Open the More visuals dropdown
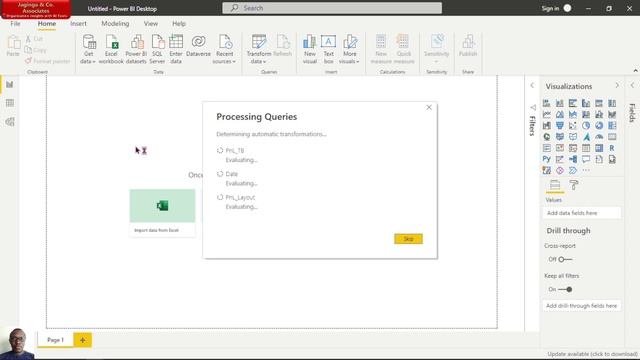 click(349, 49)
